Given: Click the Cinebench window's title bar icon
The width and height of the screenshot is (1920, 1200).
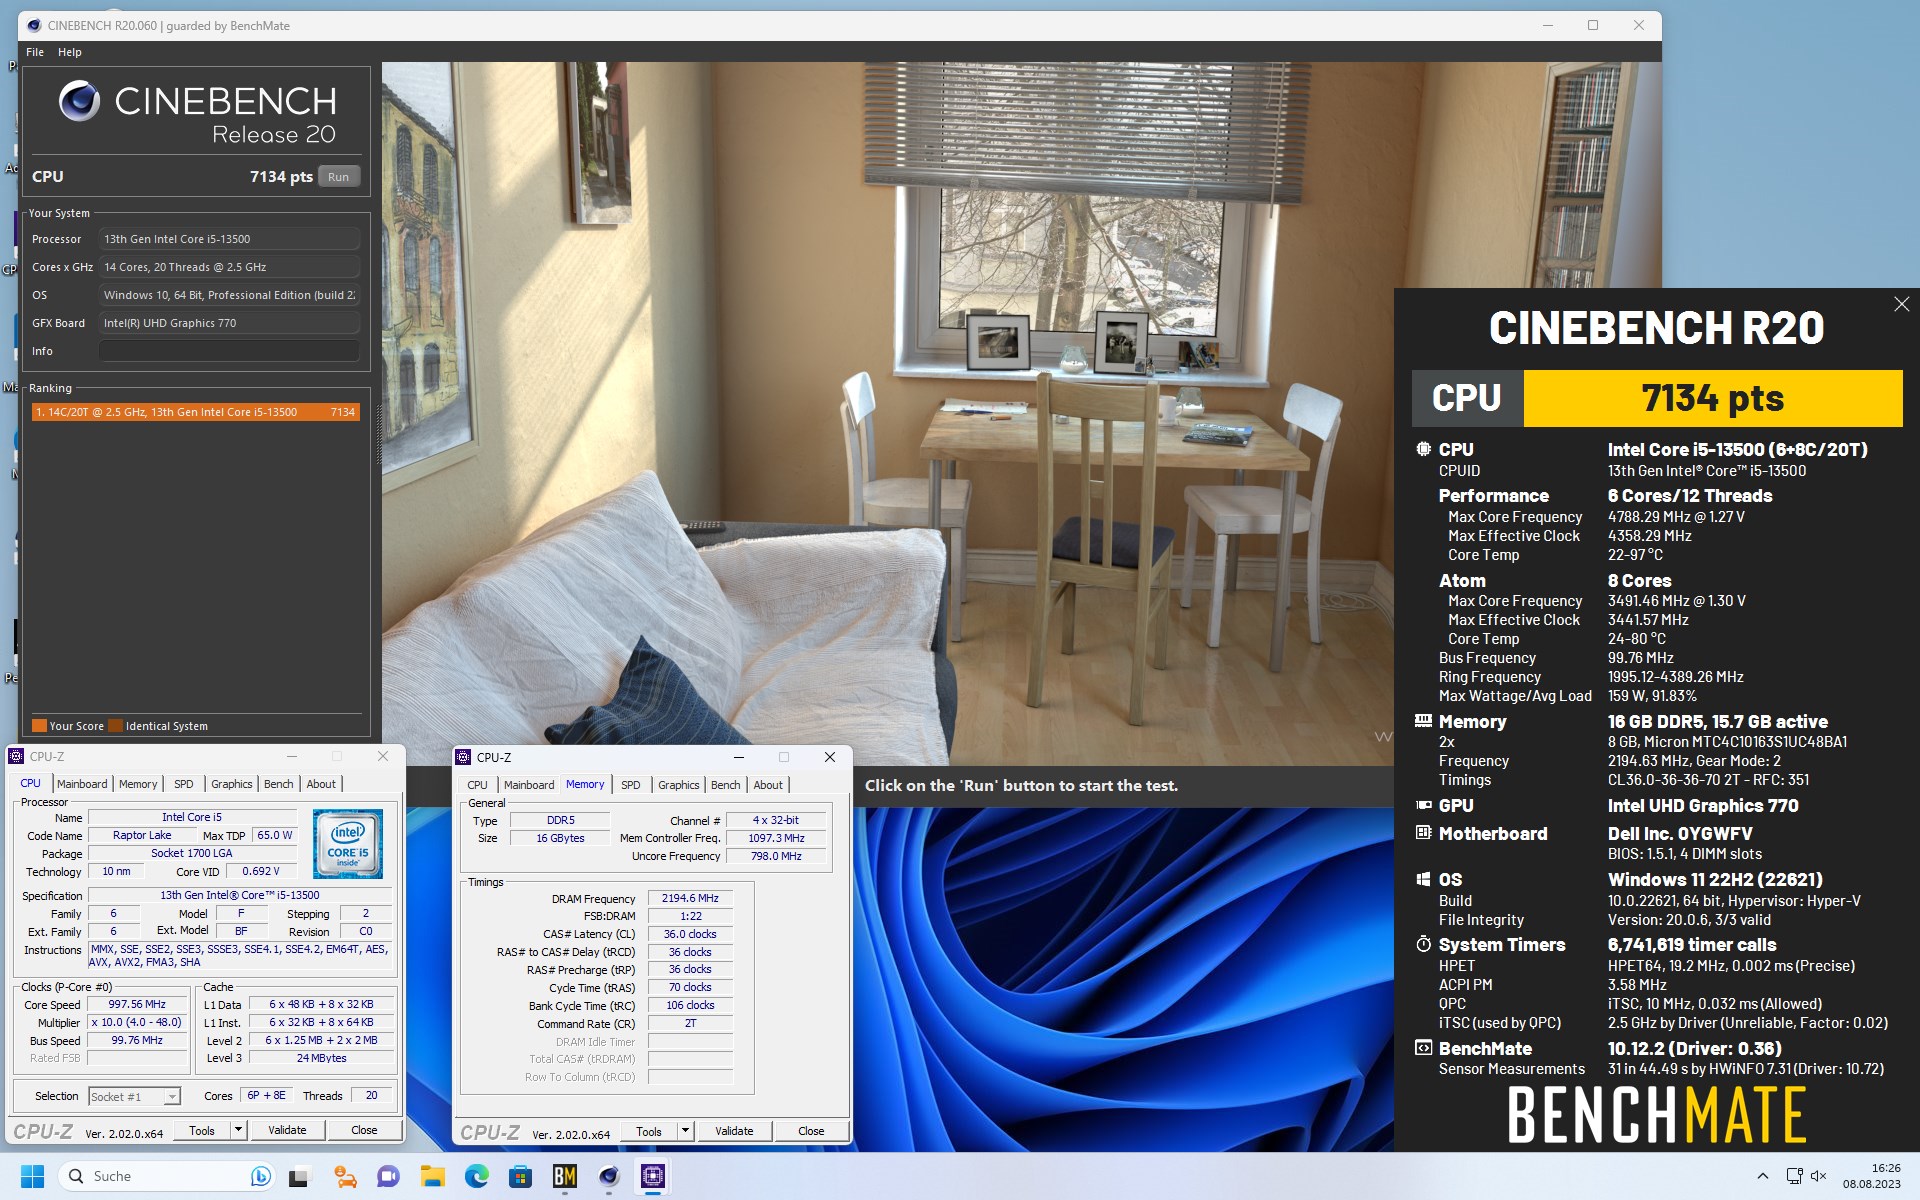Looking at the screenshot, I should coord(34,25).
